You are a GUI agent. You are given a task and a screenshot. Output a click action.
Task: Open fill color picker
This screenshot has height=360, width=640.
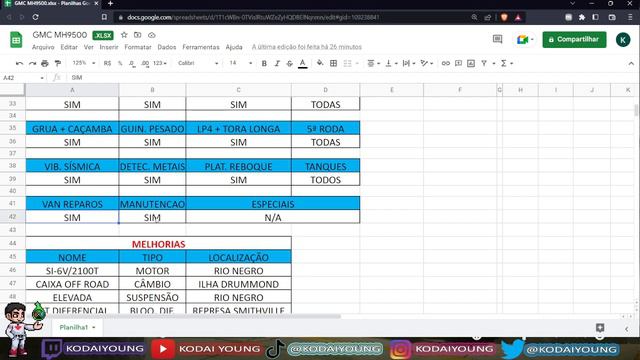pos(320,63)
